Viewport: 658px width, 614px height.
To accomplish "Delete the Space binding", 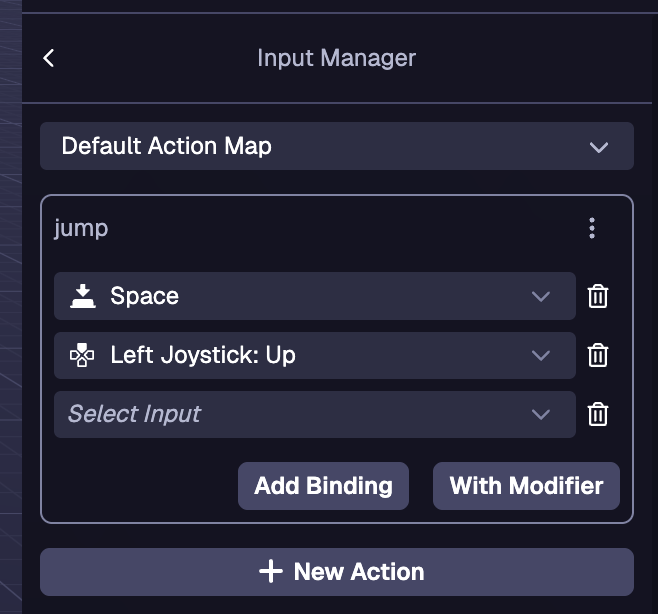I will pos(598,296).
